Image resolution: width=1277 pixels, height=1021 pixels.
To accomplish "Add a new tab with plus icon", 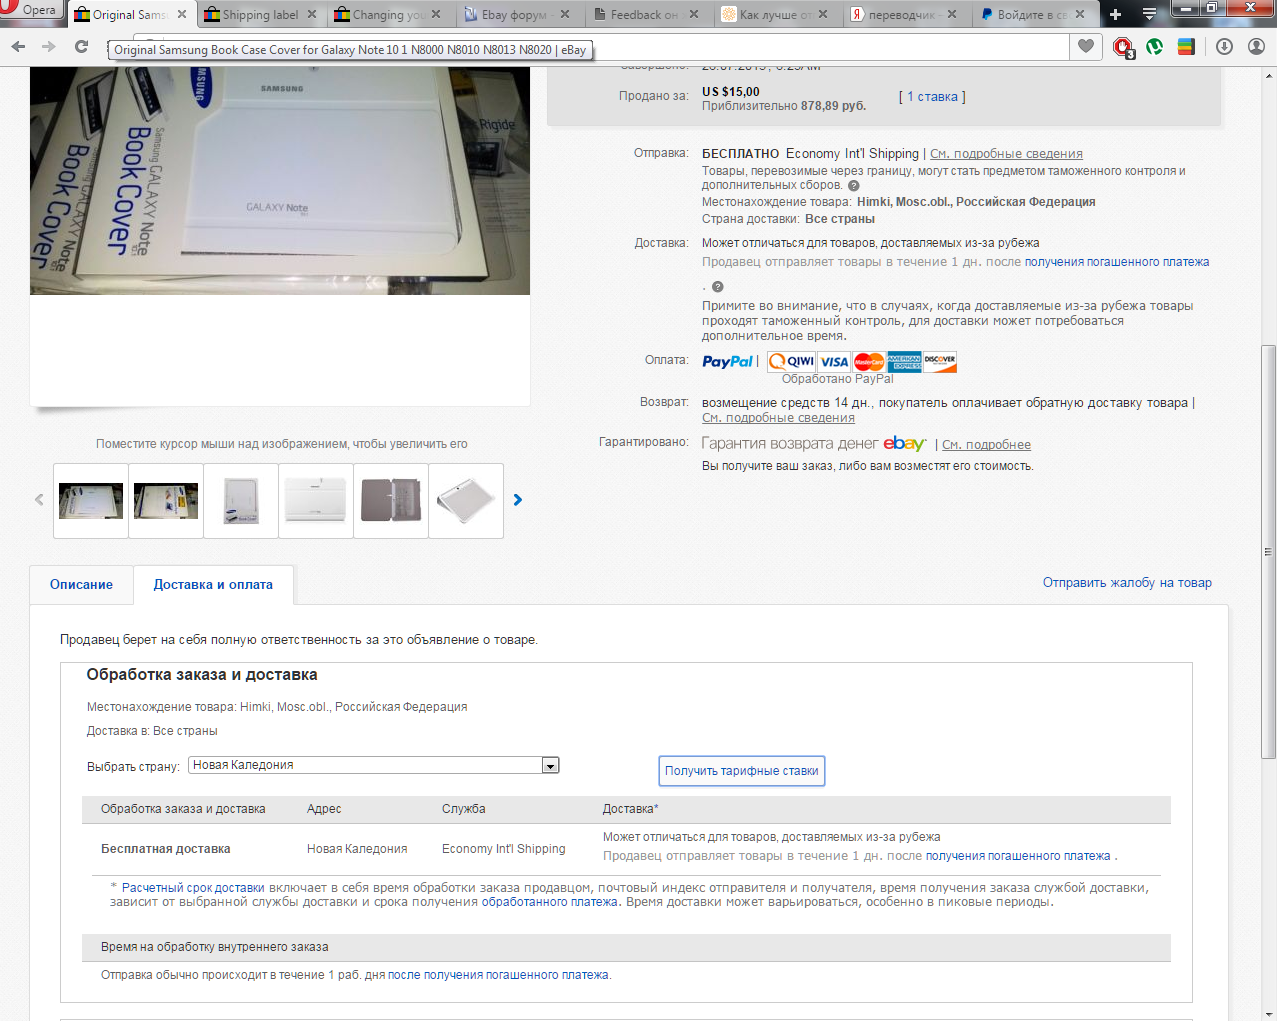I will [x=1116, y=14].
